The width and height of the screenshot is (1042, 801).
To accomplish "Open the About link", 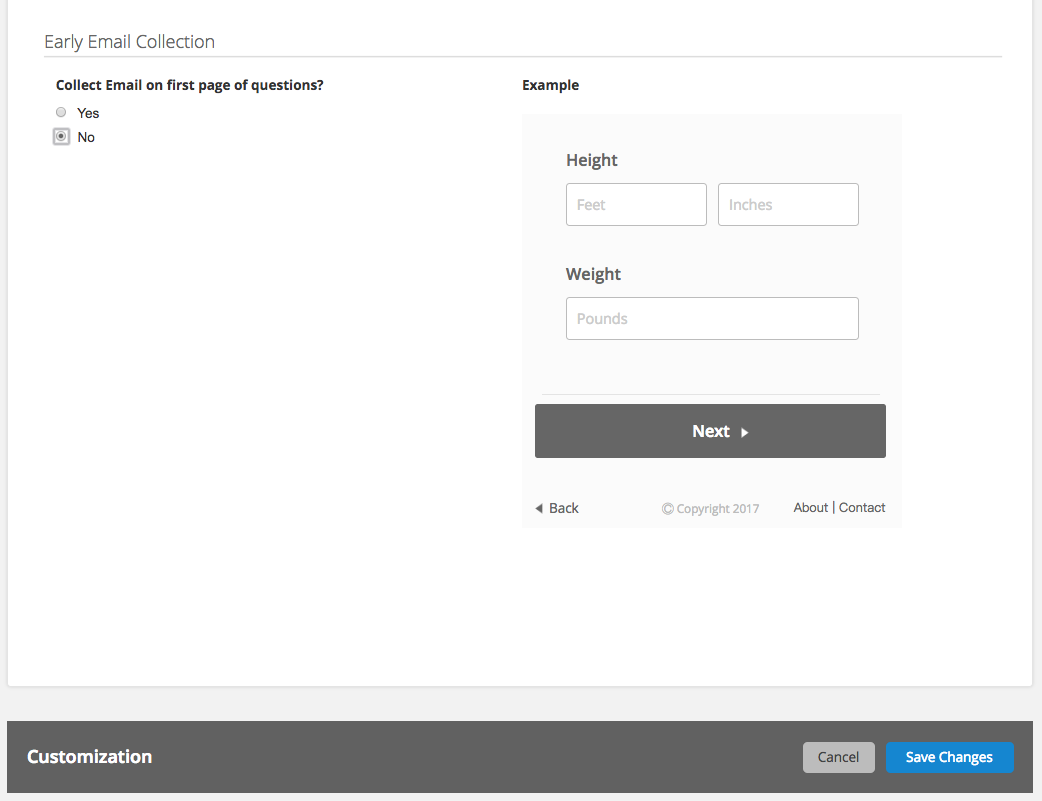I will tap(811, 507).
